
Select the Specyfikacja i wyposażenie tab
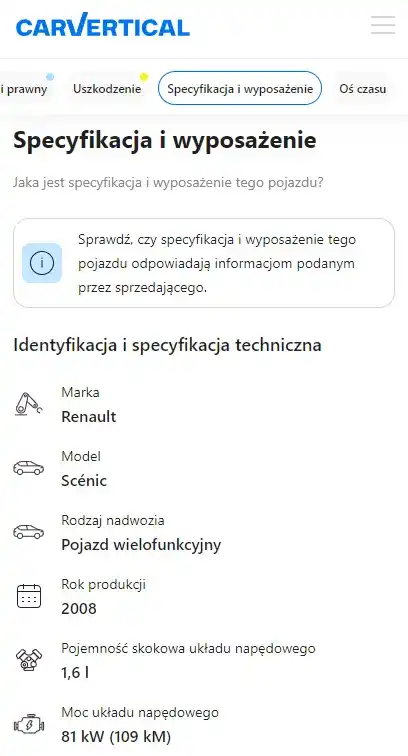click(240, 89)
